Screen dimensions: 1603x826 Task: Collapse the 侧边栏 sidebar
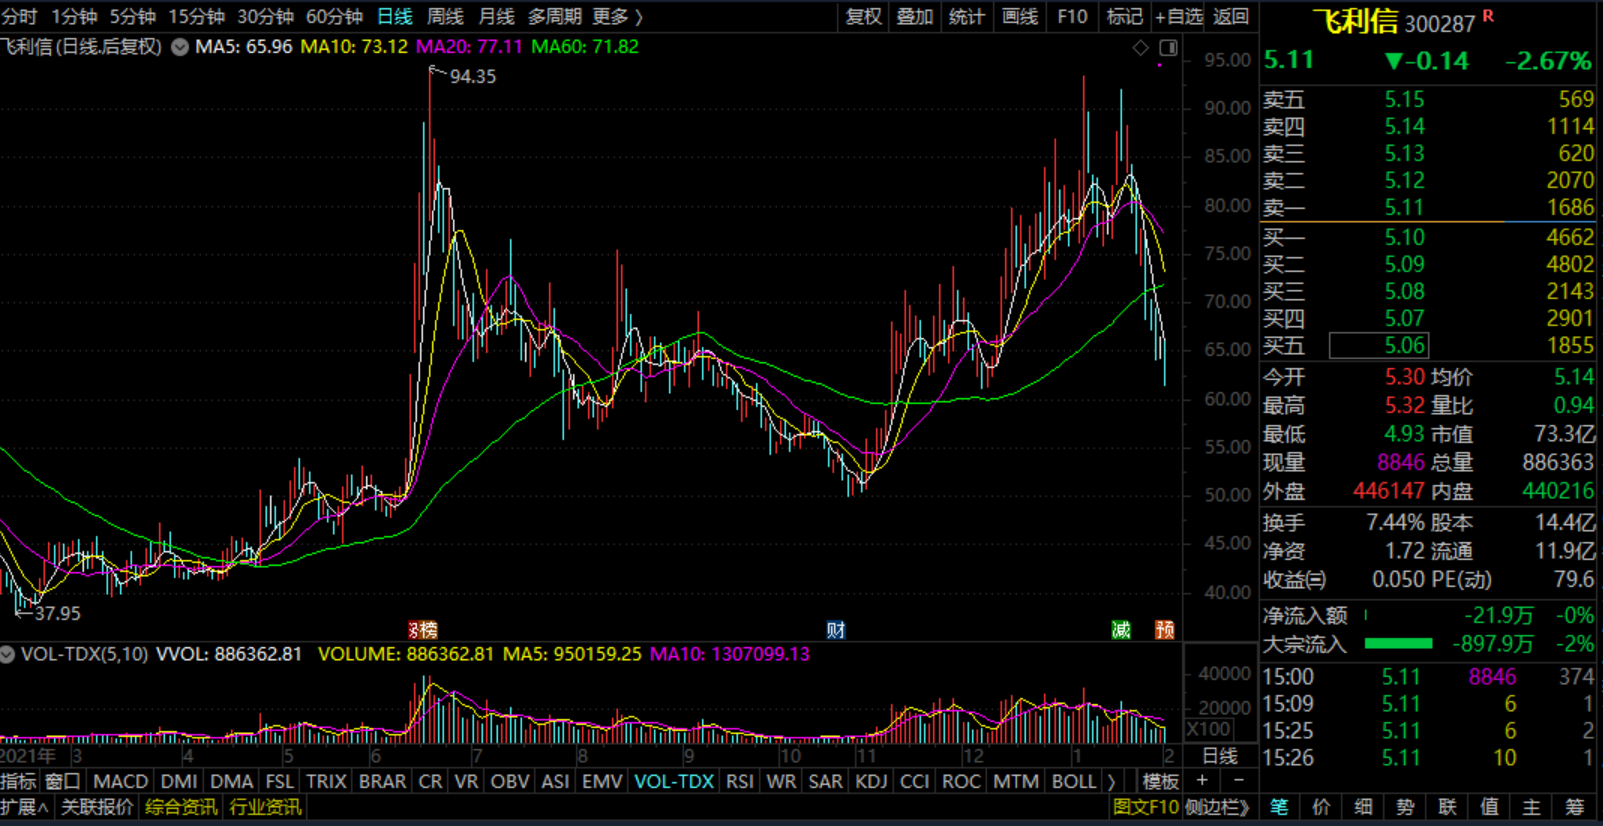tap(1217, 807)
